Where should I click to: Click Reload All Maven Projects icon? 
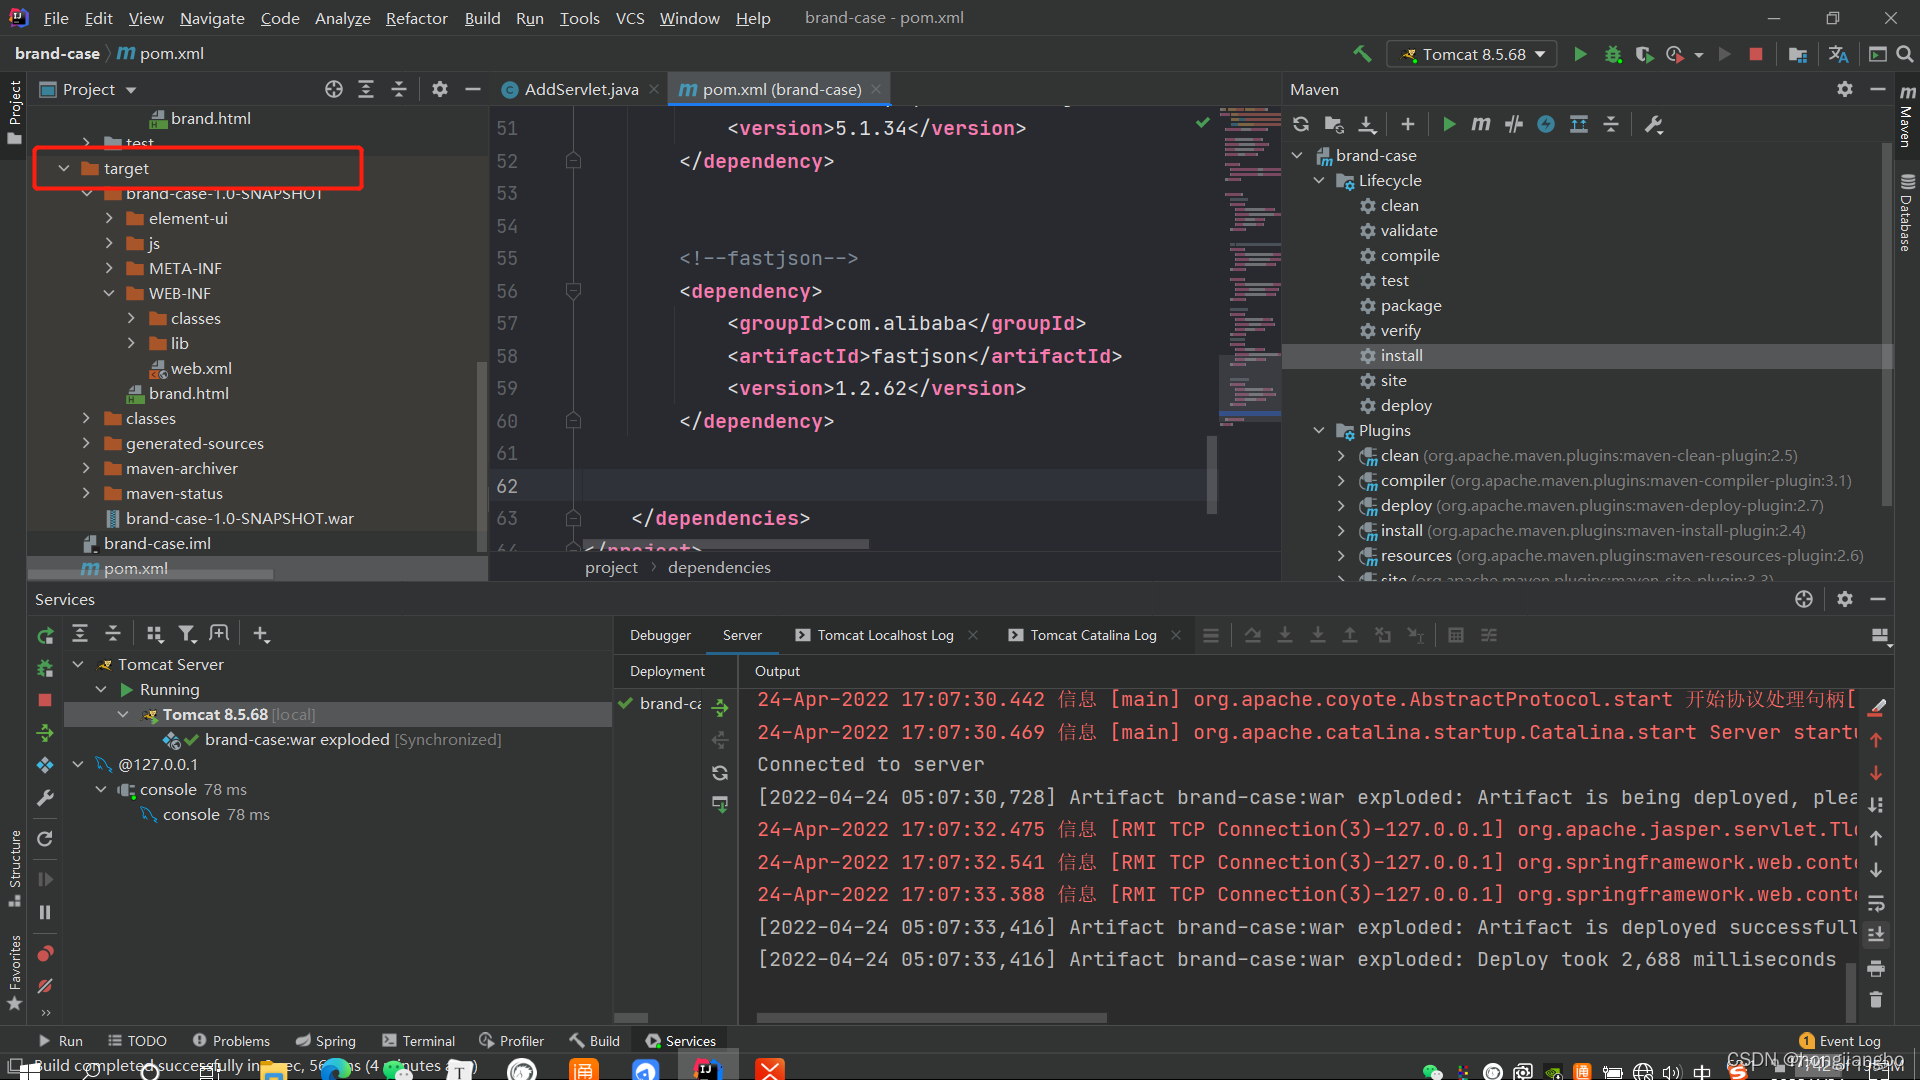[1300, 124]
